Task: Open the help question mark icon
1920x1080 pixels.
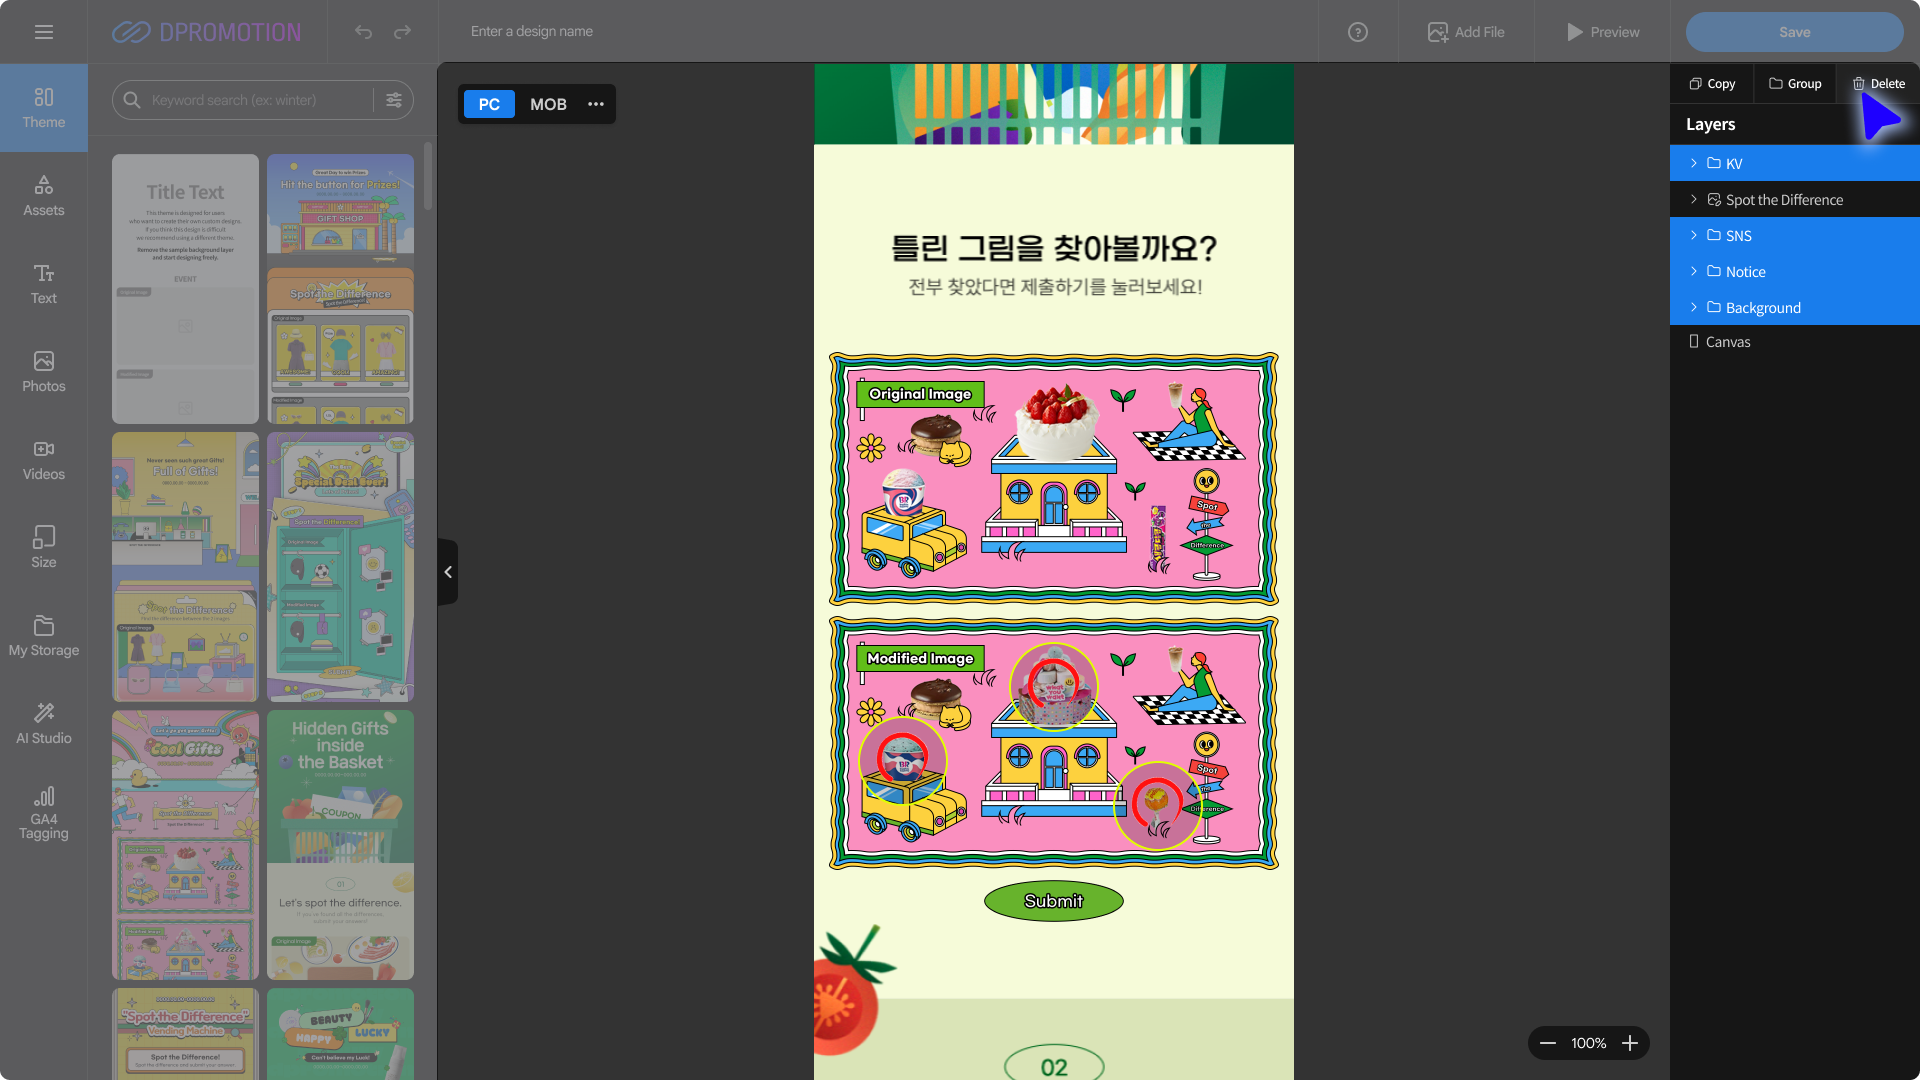Action: (1357, 32)
